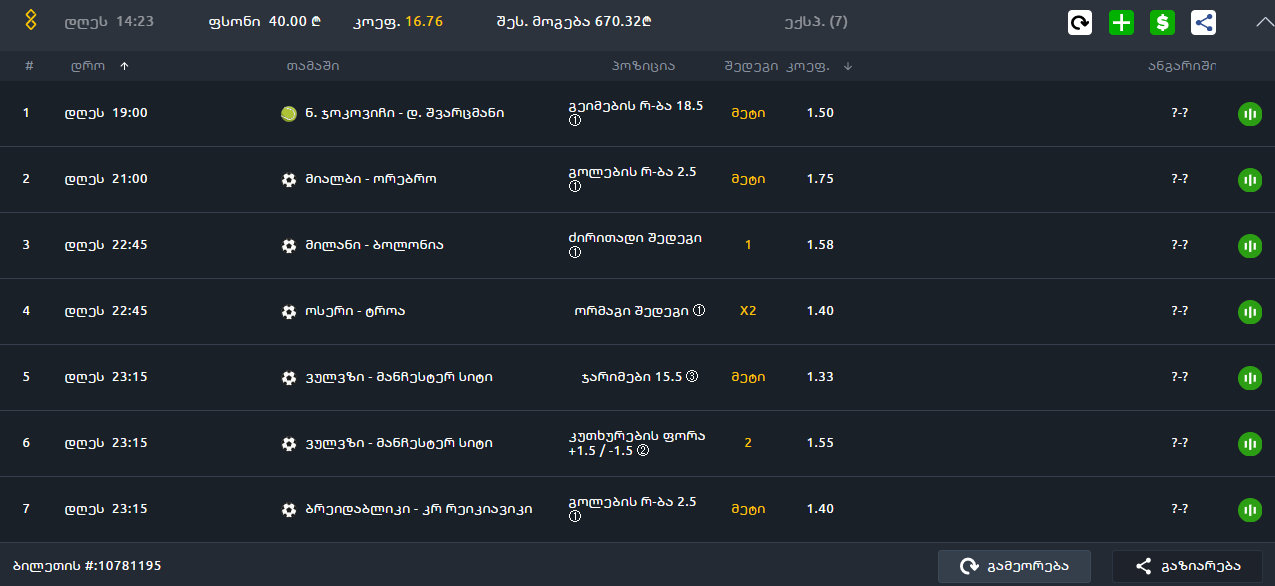Screen dimensions: 1275x586
Task: Collapse the ticket with the top-right chevron
Action: [x=1264, y=22]
